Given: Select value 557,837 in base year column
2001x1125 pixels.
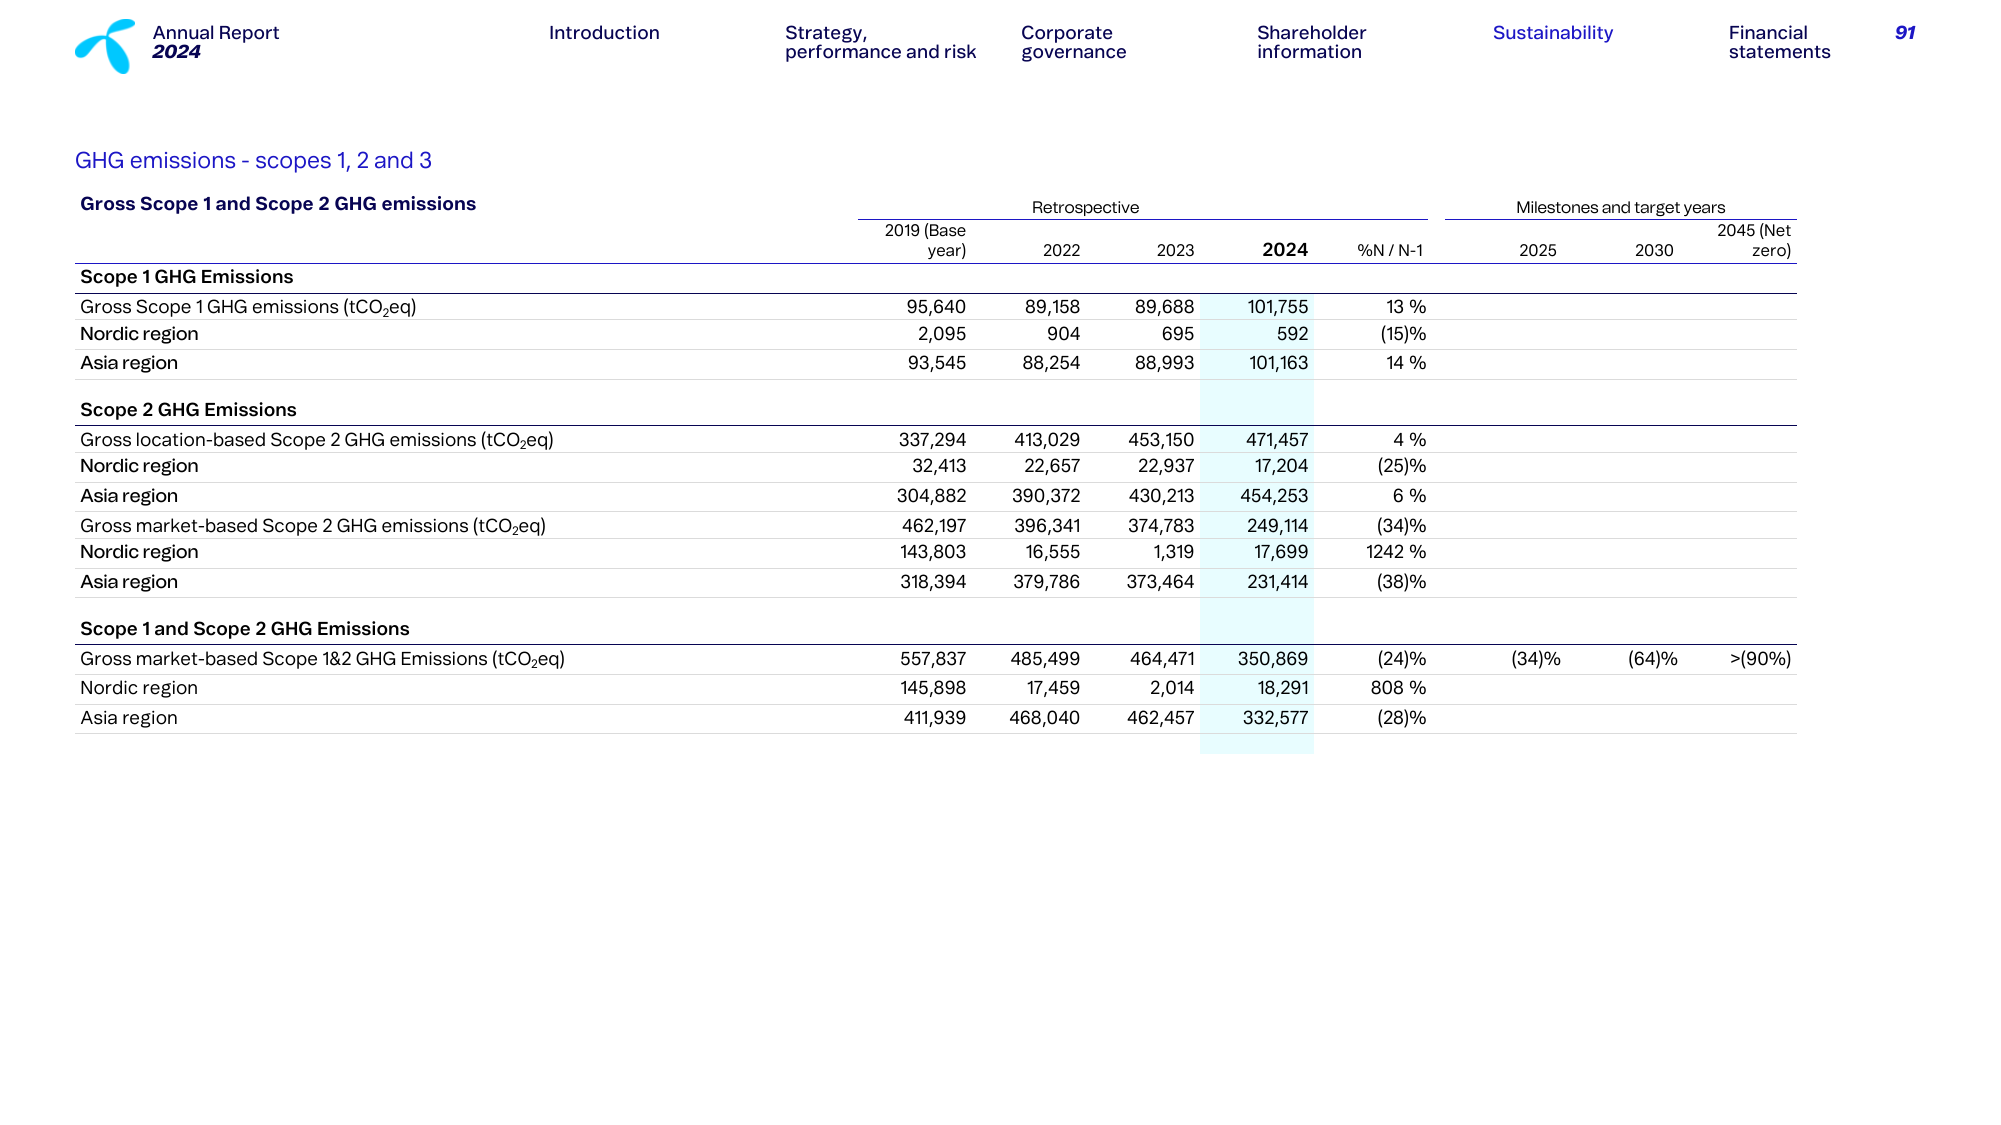Looking at the screenshot, I should [933, 659].
